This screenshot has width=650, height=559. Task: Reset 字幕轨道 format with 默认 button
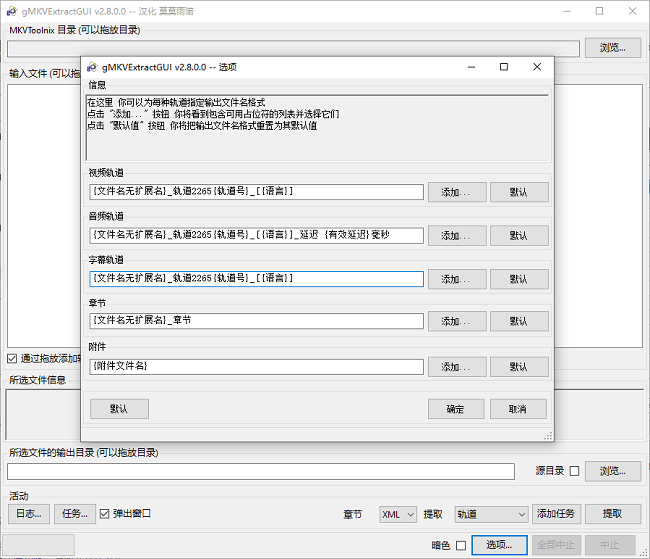click(519, 279)
